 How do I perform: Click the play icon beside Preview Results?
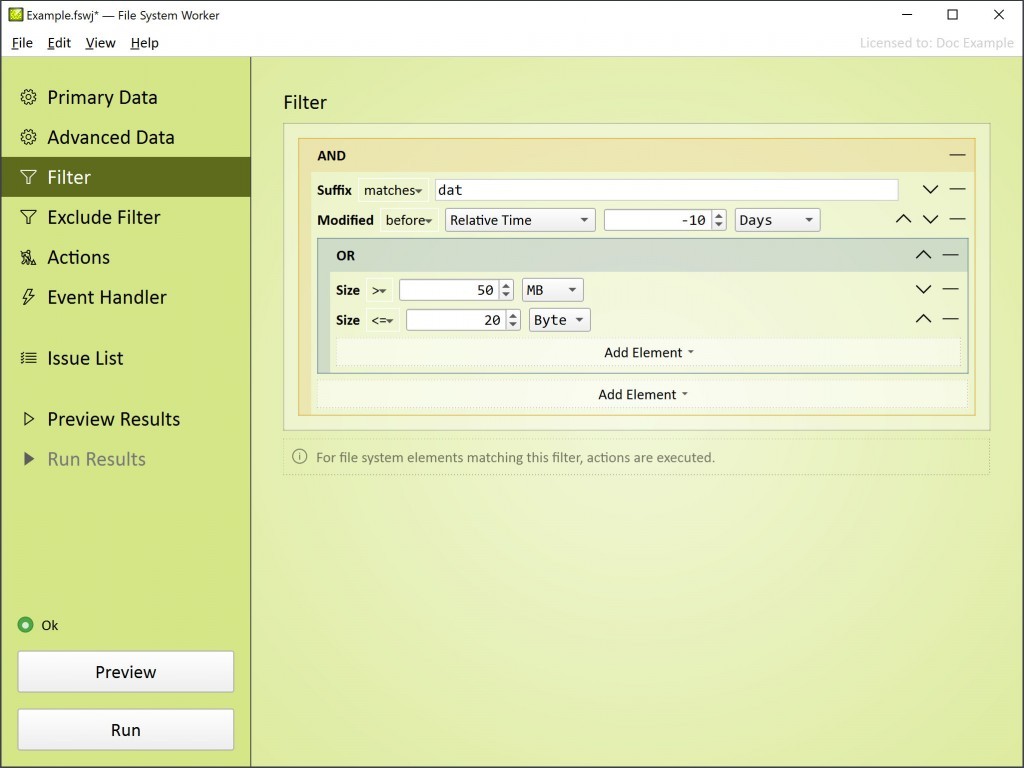coord(28,419)
